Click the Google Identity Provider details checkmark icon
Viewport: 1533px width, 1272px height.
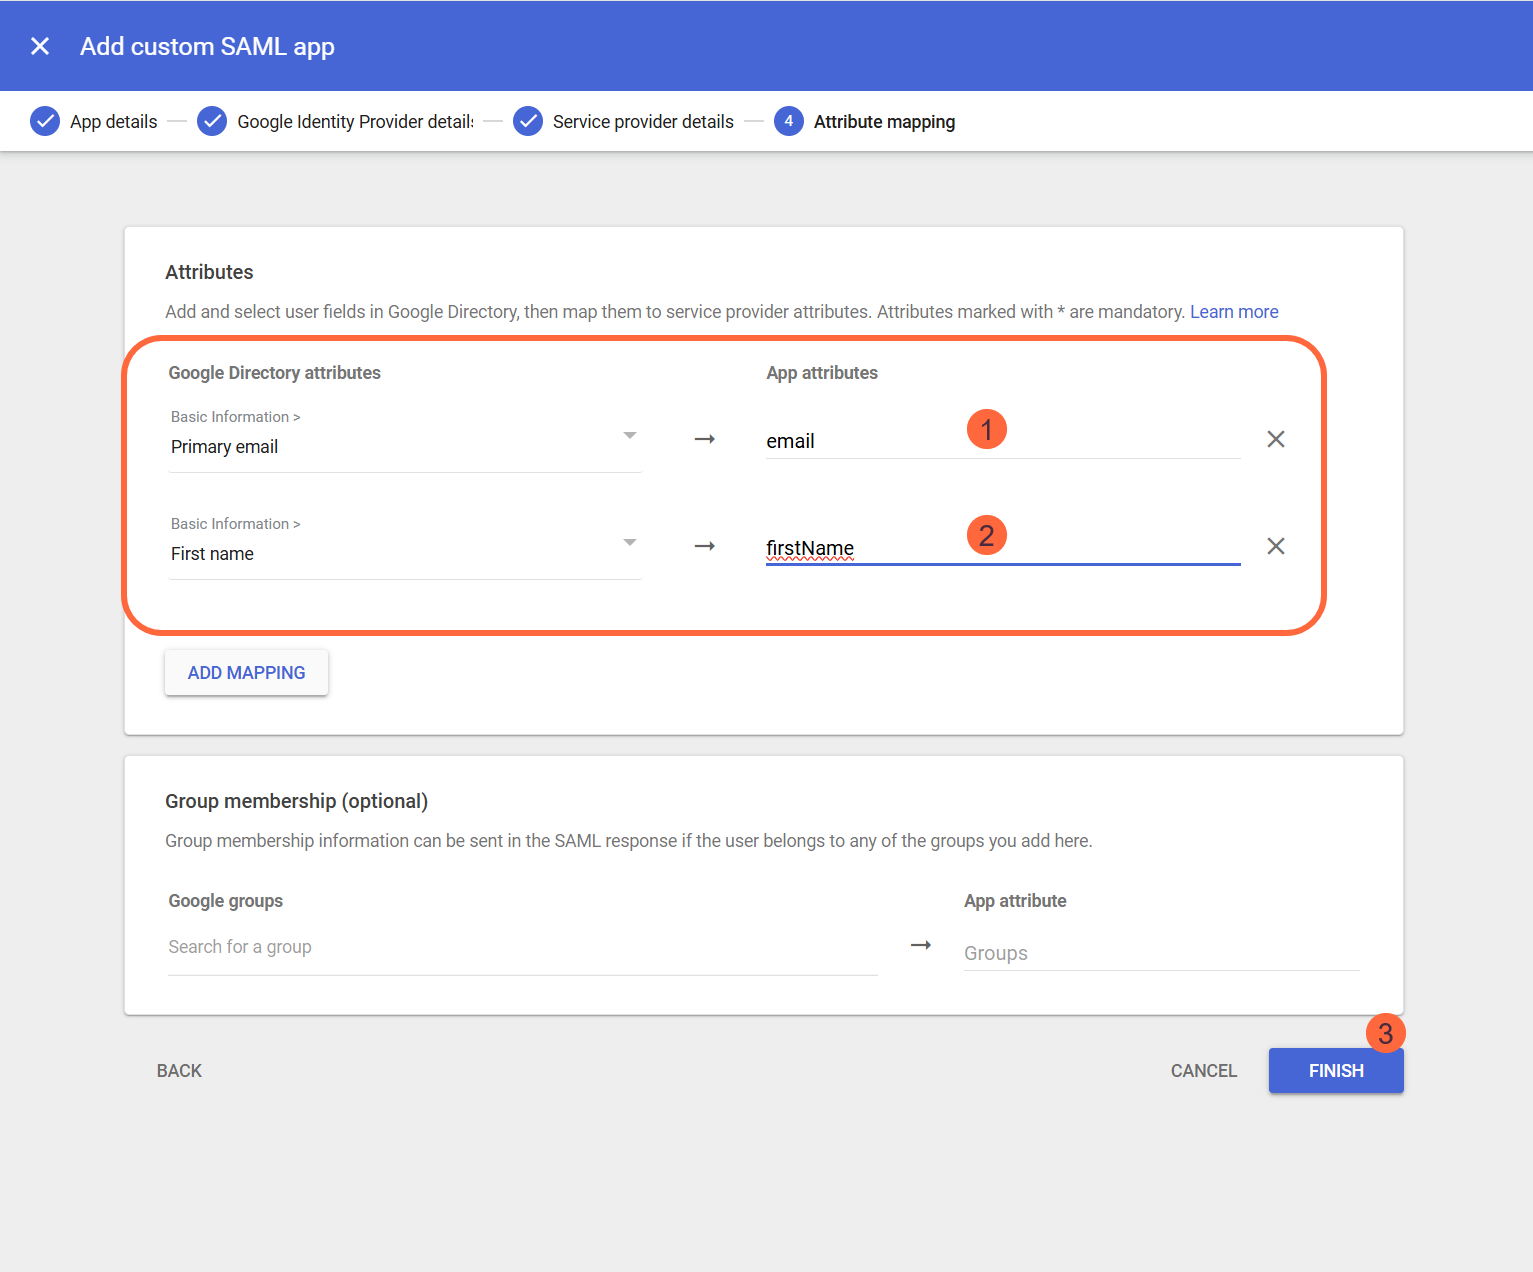212,121
